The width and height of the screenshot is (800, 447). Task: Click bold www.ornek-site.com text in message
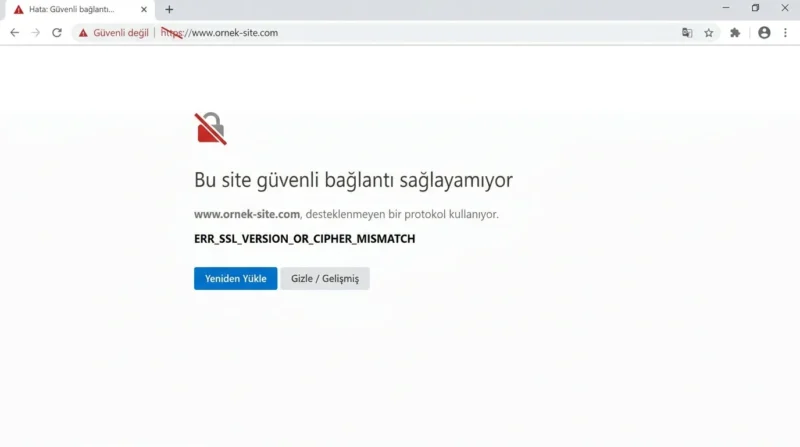[247, 214]
